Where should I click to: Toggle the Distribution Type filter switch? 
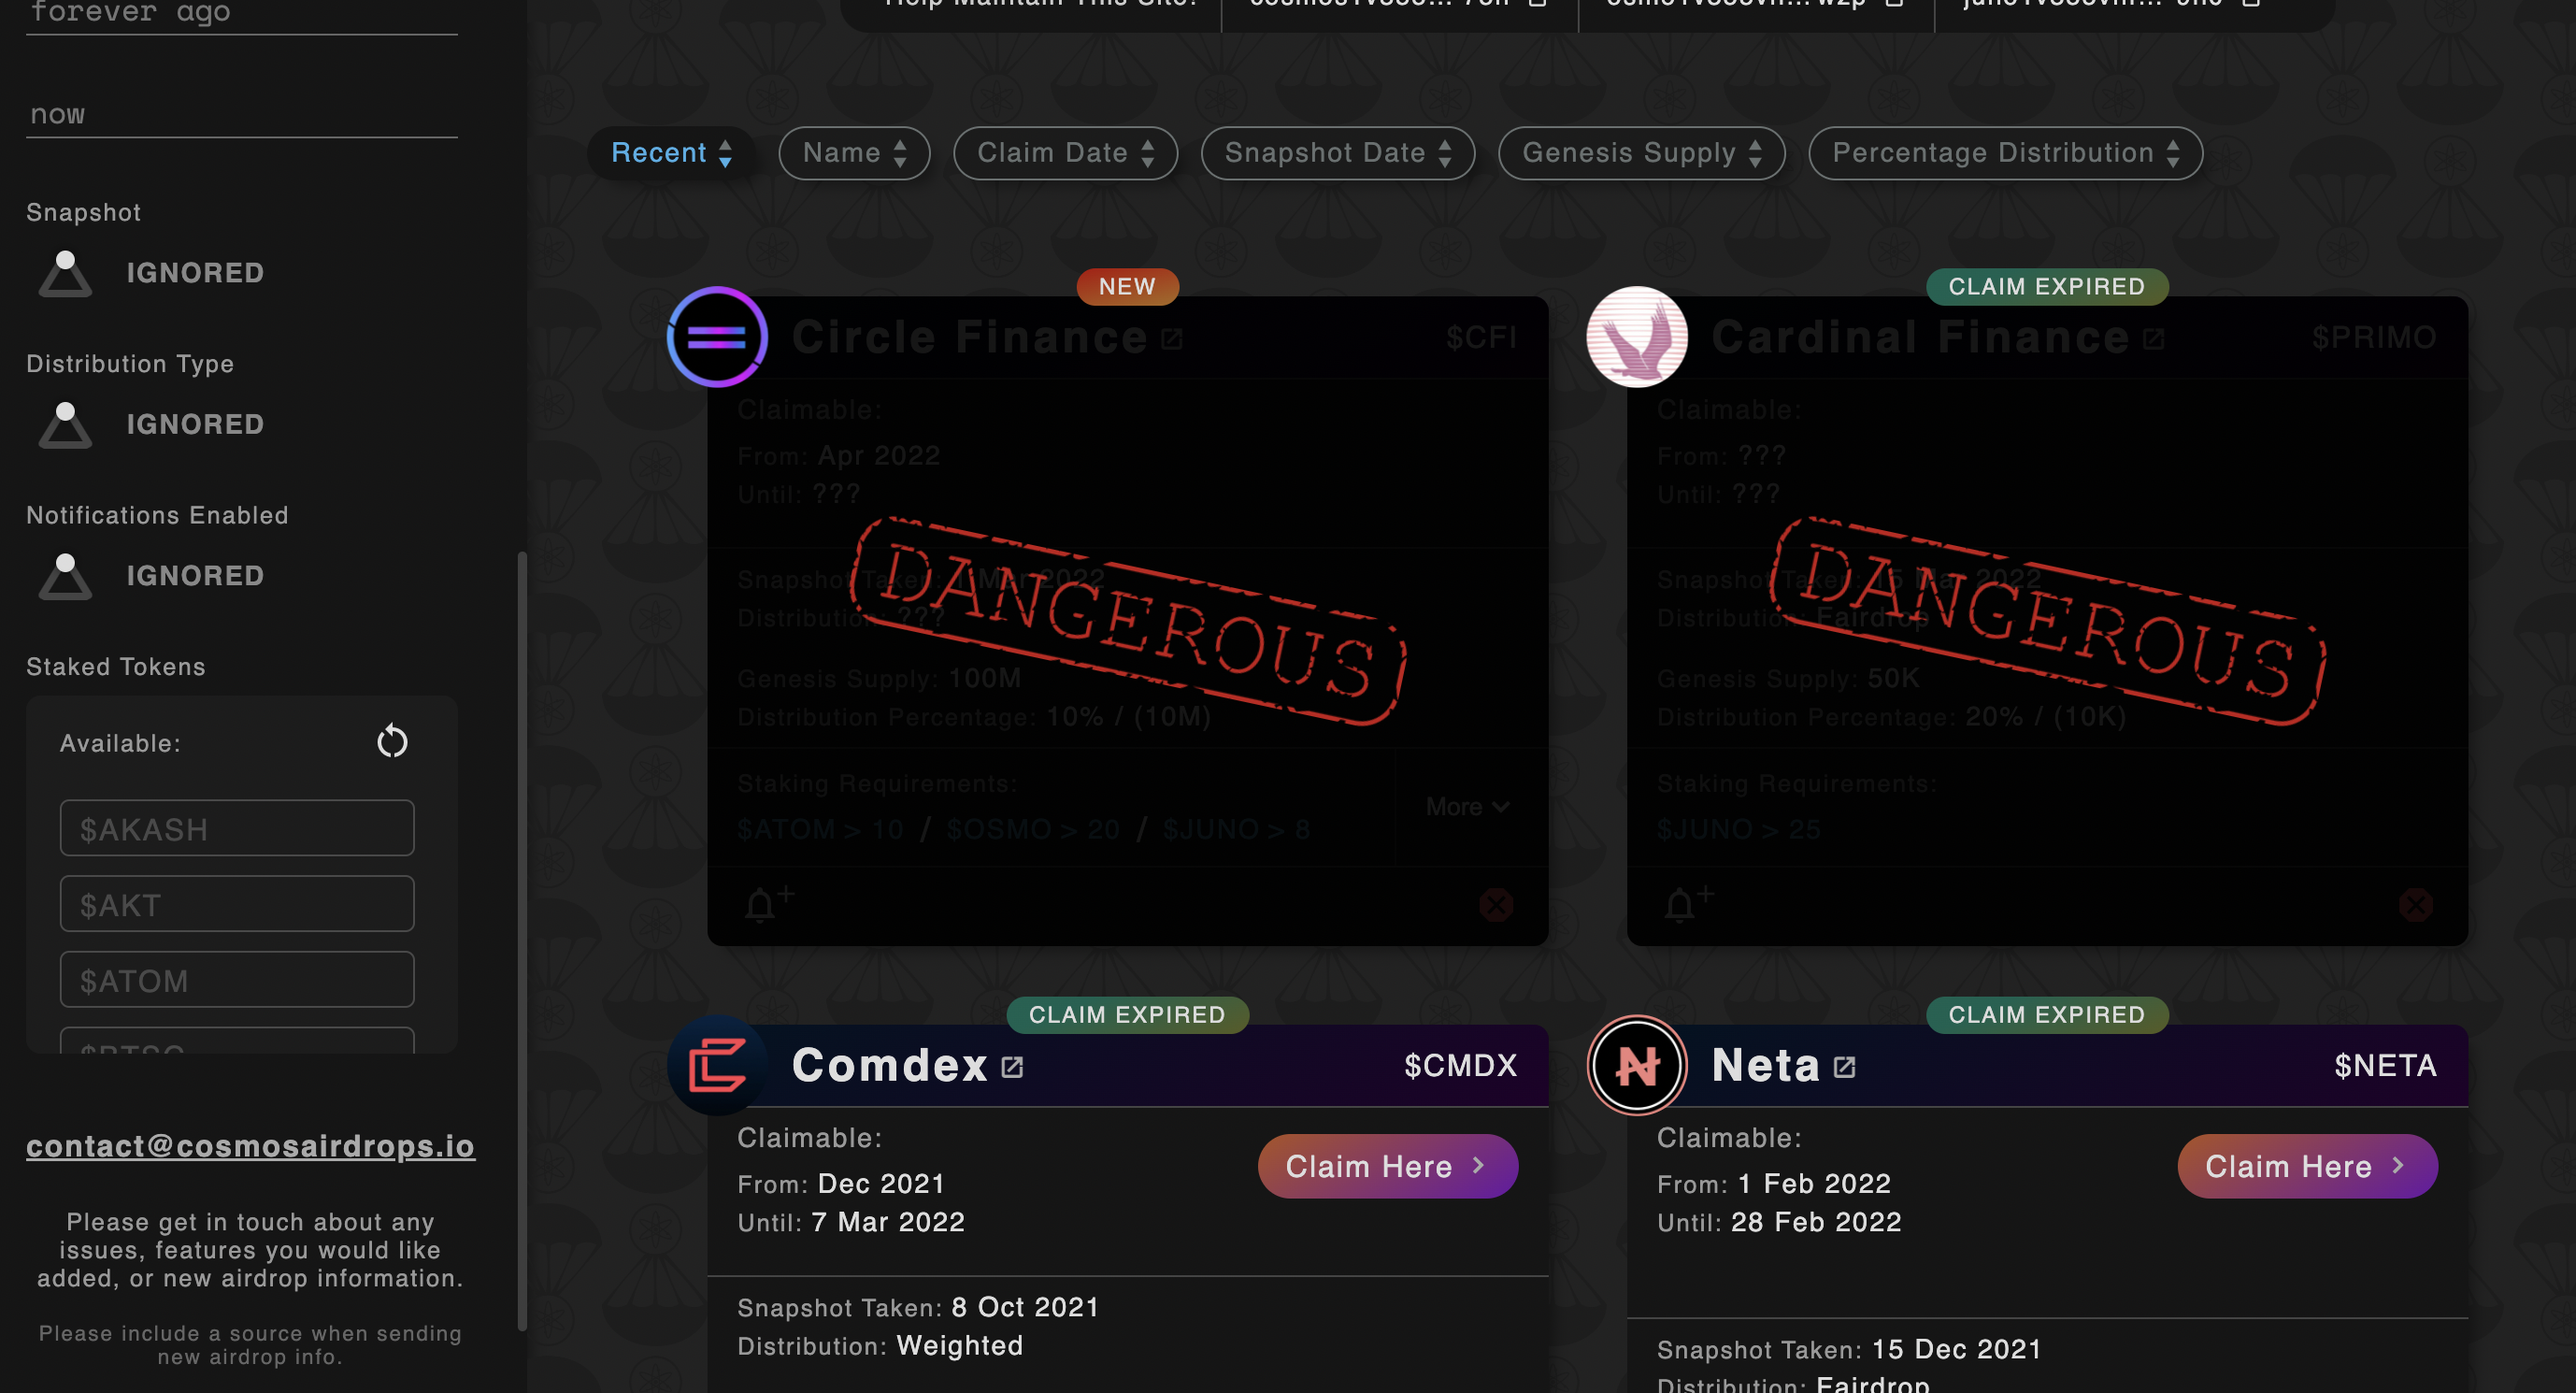(x=65, y=424)
